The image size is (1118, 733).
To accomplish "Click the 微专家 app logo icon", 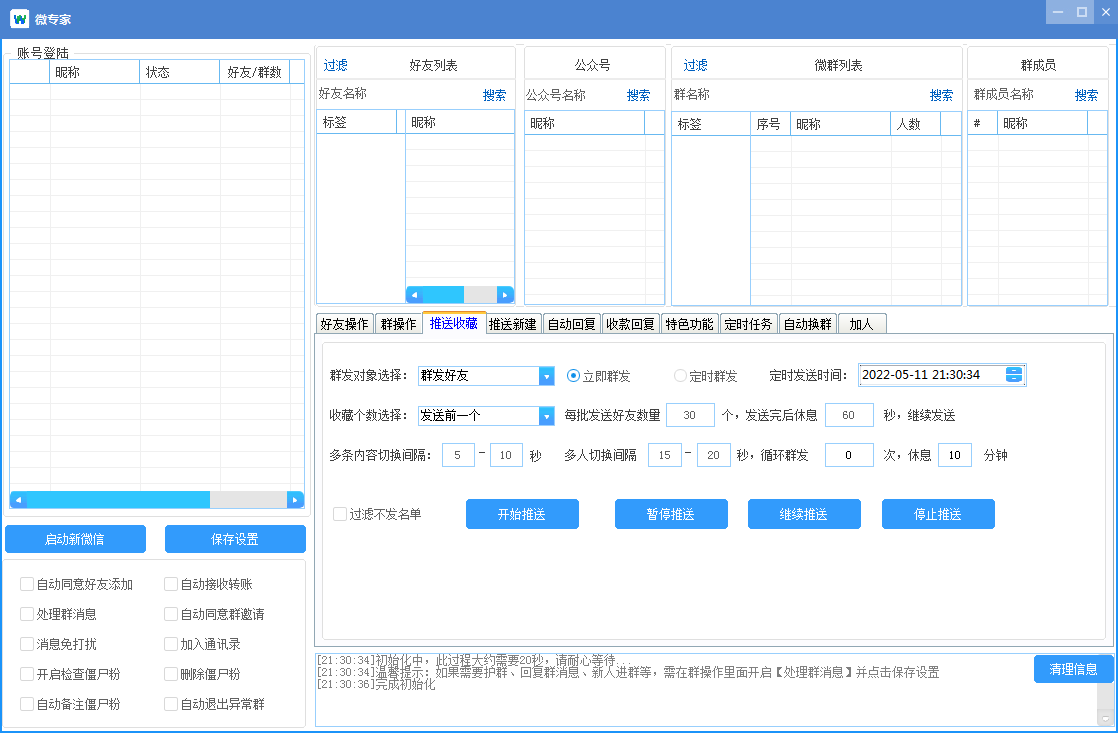I will 19,19.
